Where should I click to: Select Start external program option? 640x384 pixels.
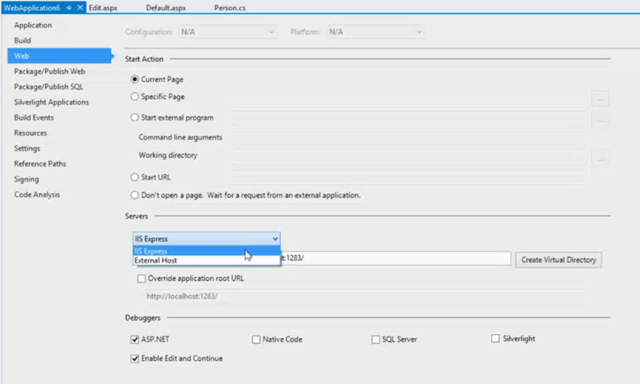(134, 118)
